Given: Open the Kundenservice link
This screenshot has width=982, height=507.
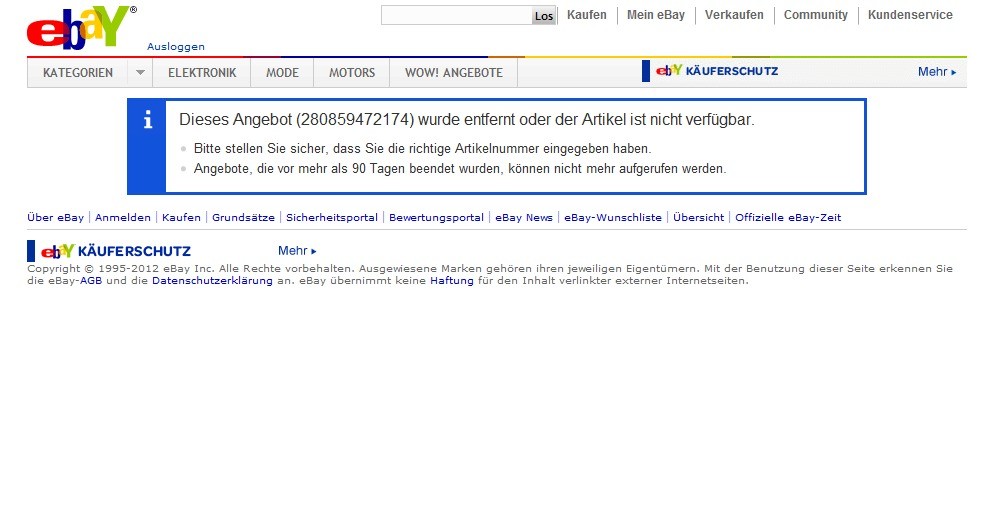Looking at the screenshot, I should click(910, 15).
